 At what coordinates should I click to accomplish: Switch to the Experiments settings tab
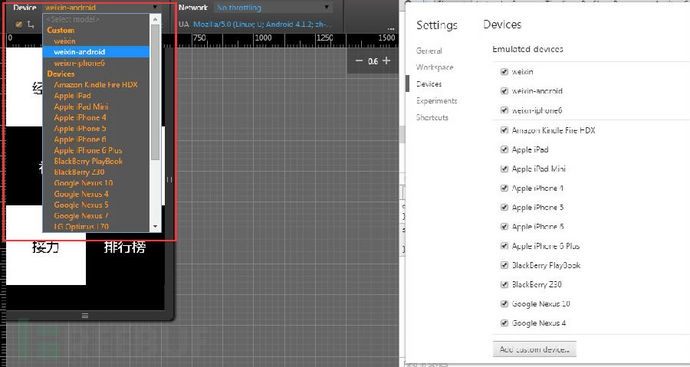[437, 101]
